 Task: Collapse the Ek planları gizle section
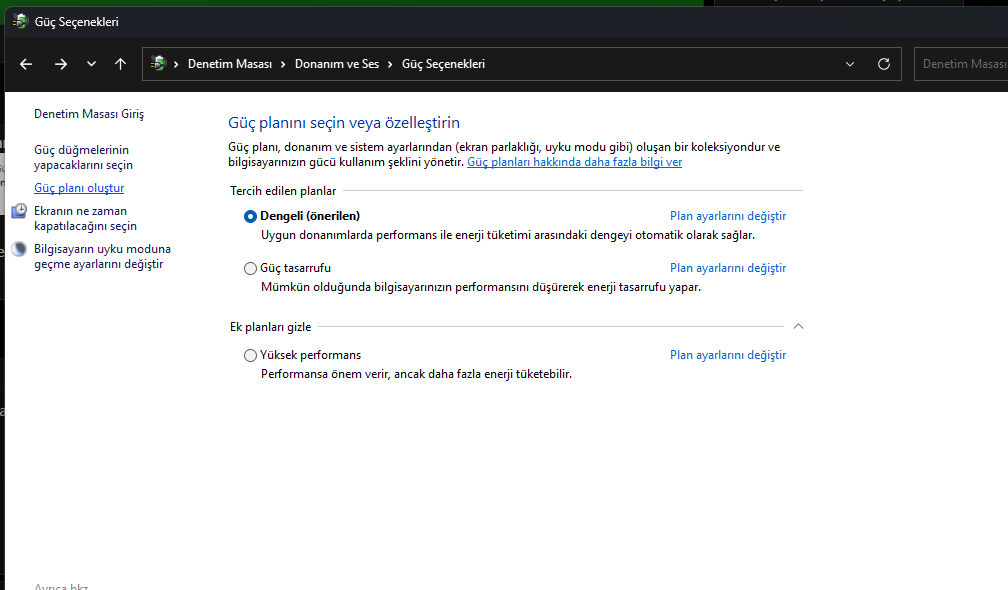pos(798,326)
